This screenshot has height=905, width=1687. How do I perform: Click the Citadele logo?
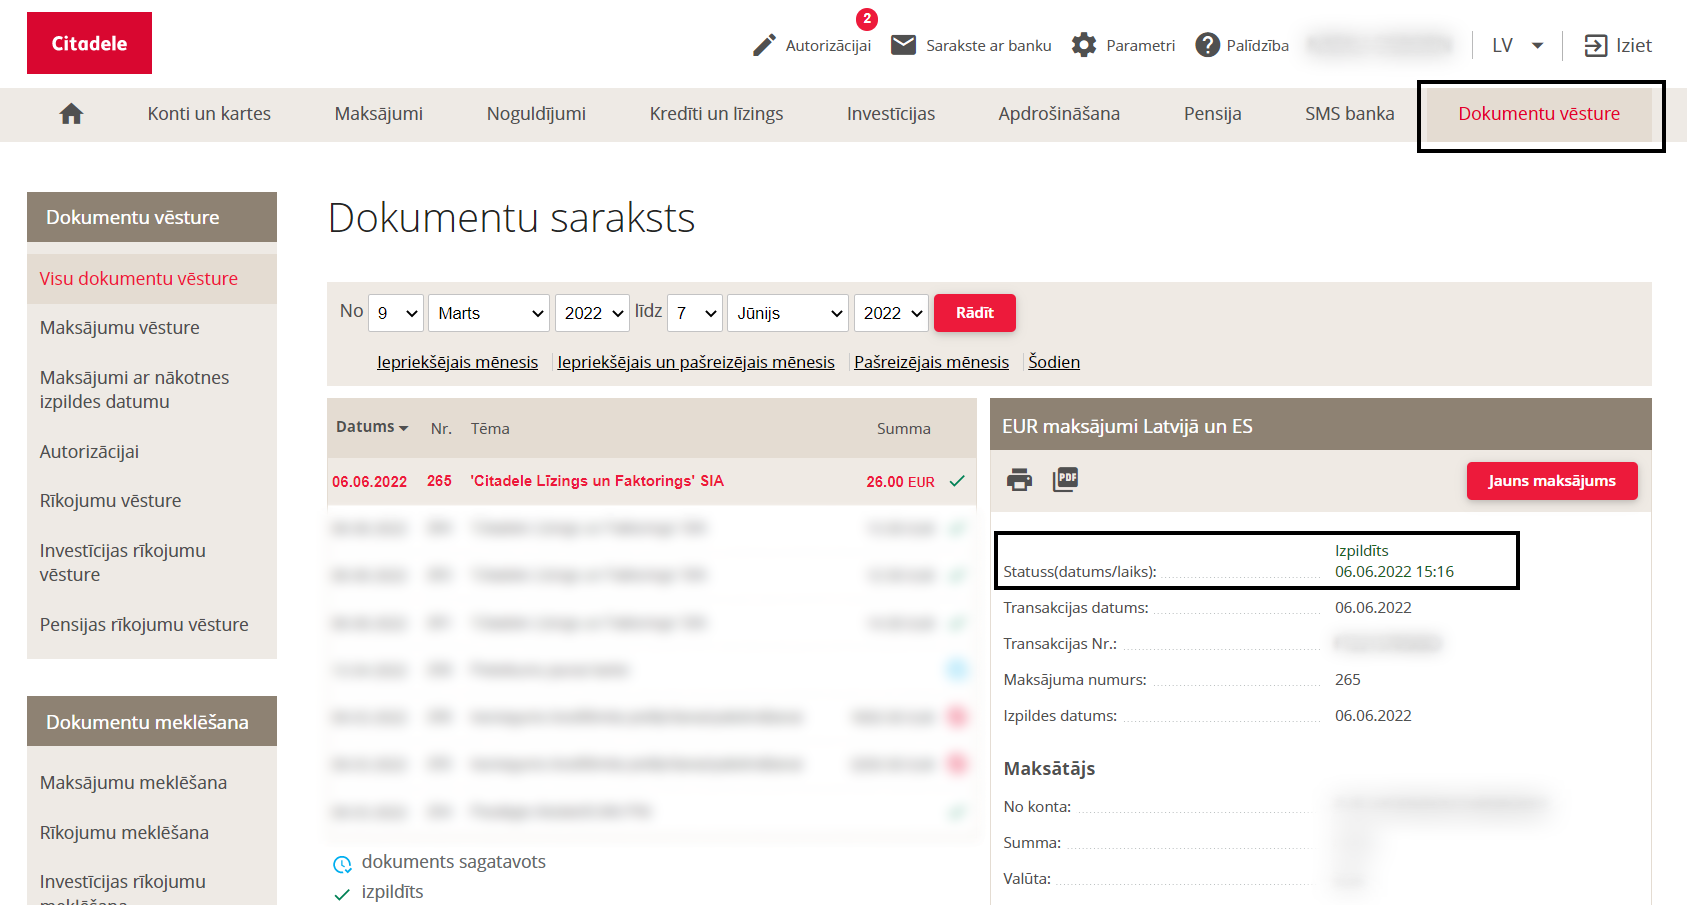pos(89,43)
